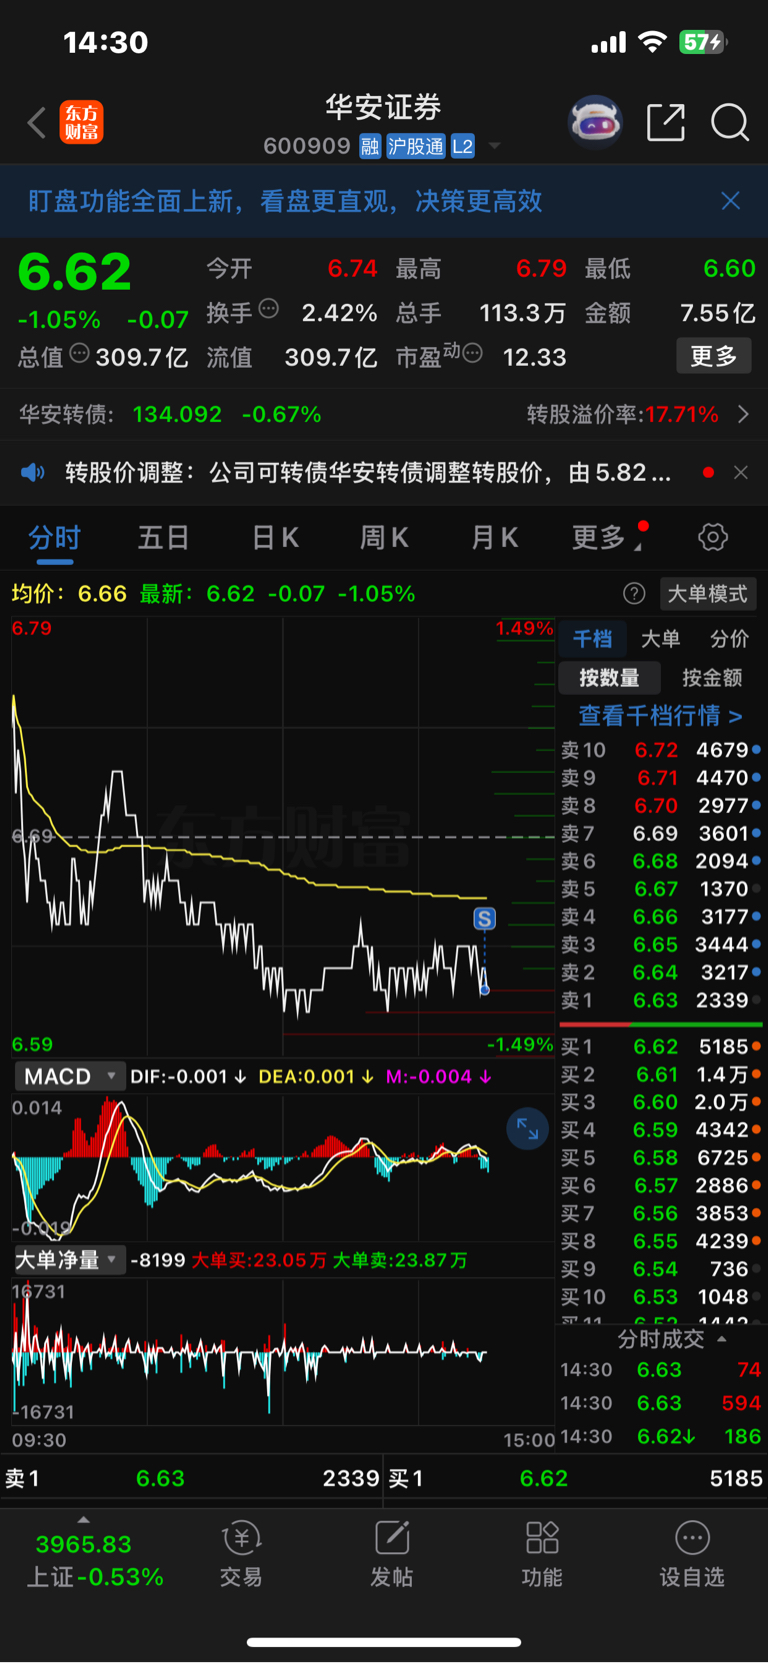Switch to 分时 tab
The height and width of the screenshot is (1663, 768).
point(54,538)
